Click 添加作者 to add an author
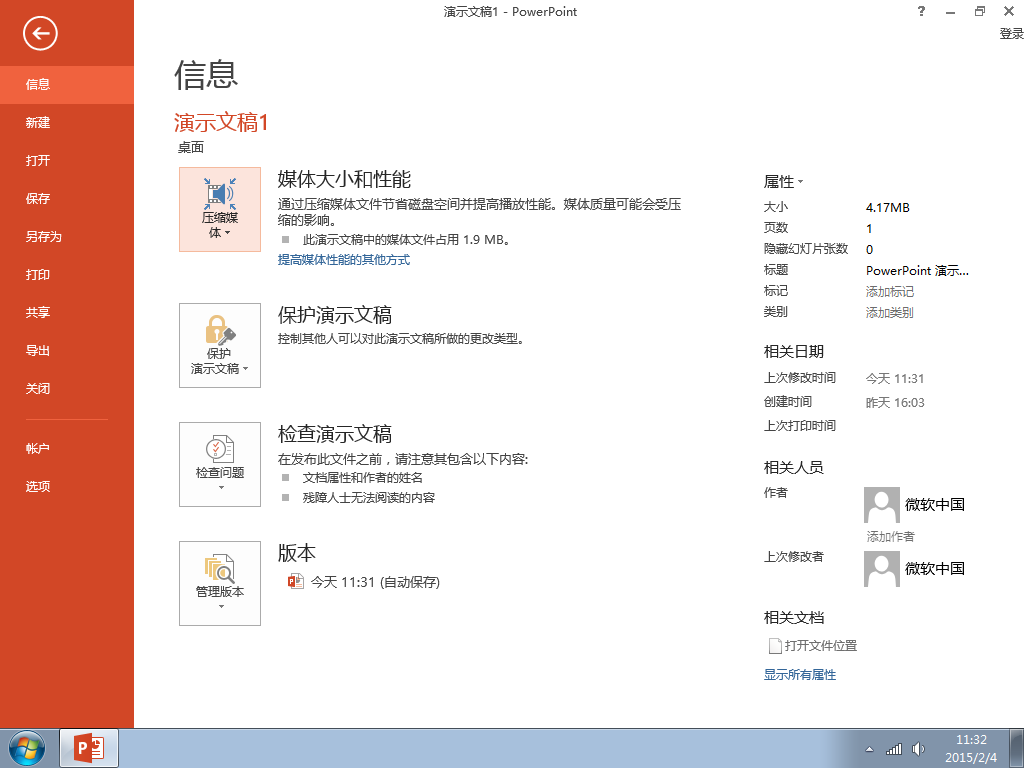Viewport: 1024px width, 768px height. (890, 536)
